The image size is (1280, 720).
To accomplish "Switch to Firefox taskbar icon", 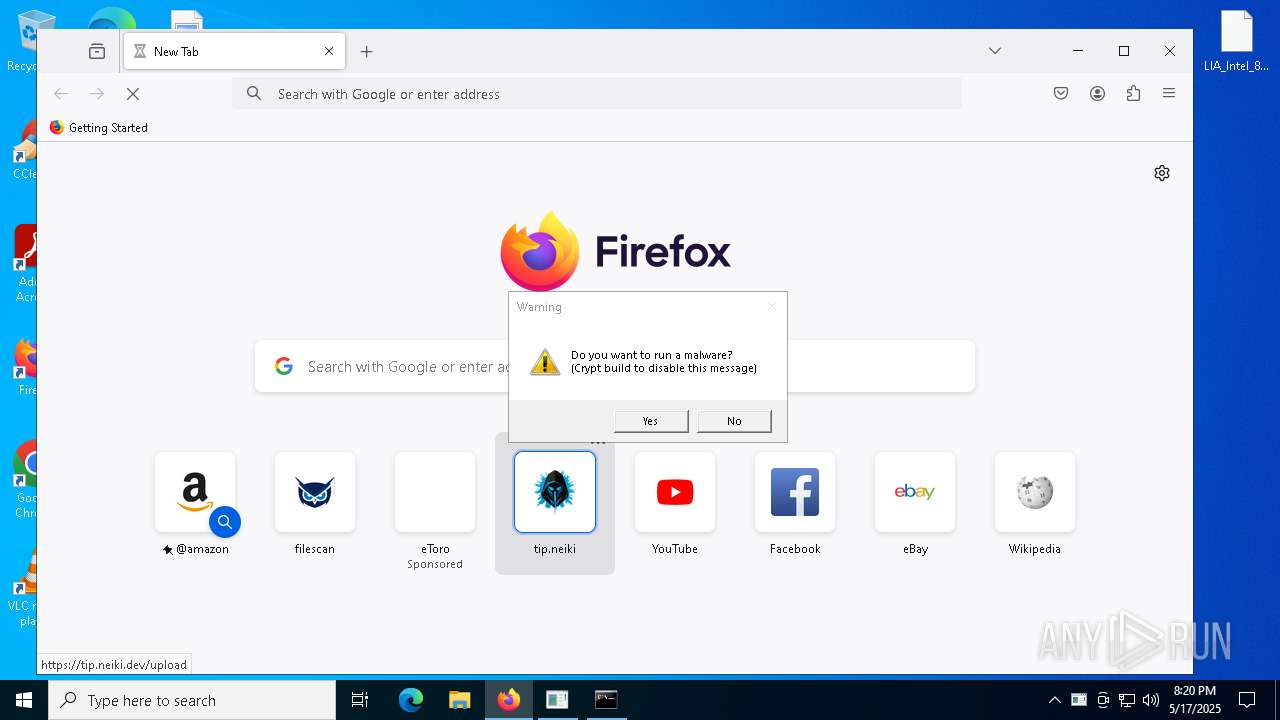I will [509, 700].
